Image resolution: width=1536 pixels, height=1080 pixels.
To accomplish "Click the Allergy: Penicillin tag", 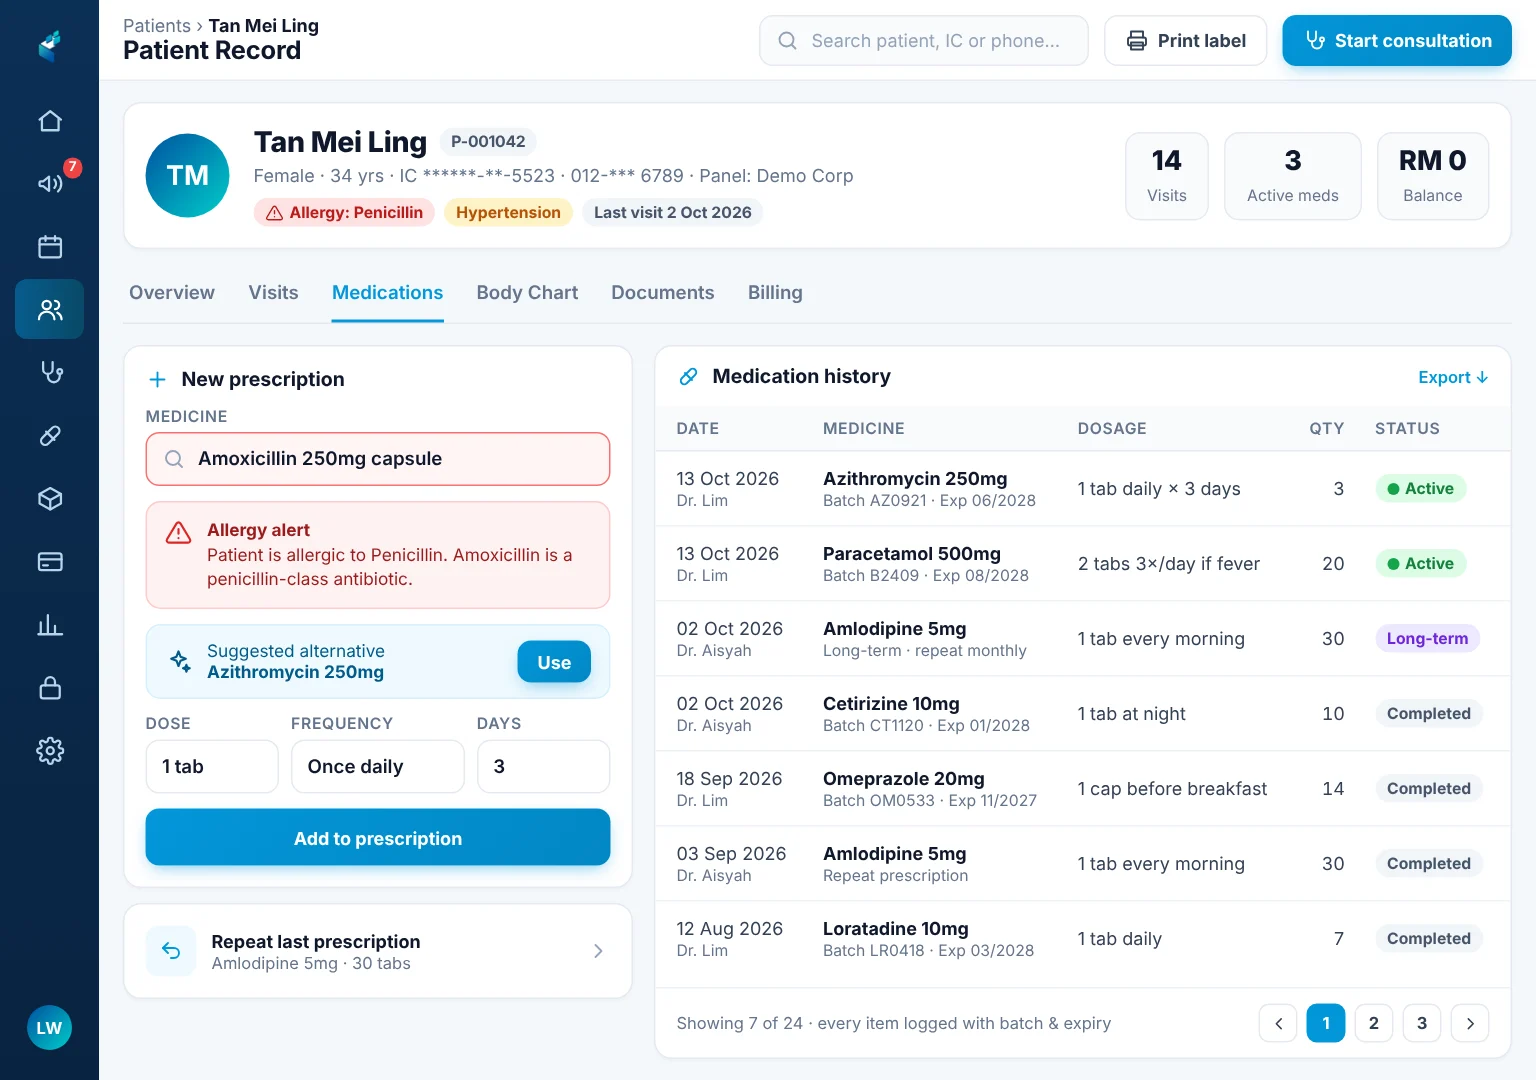I will pos(344,212).
